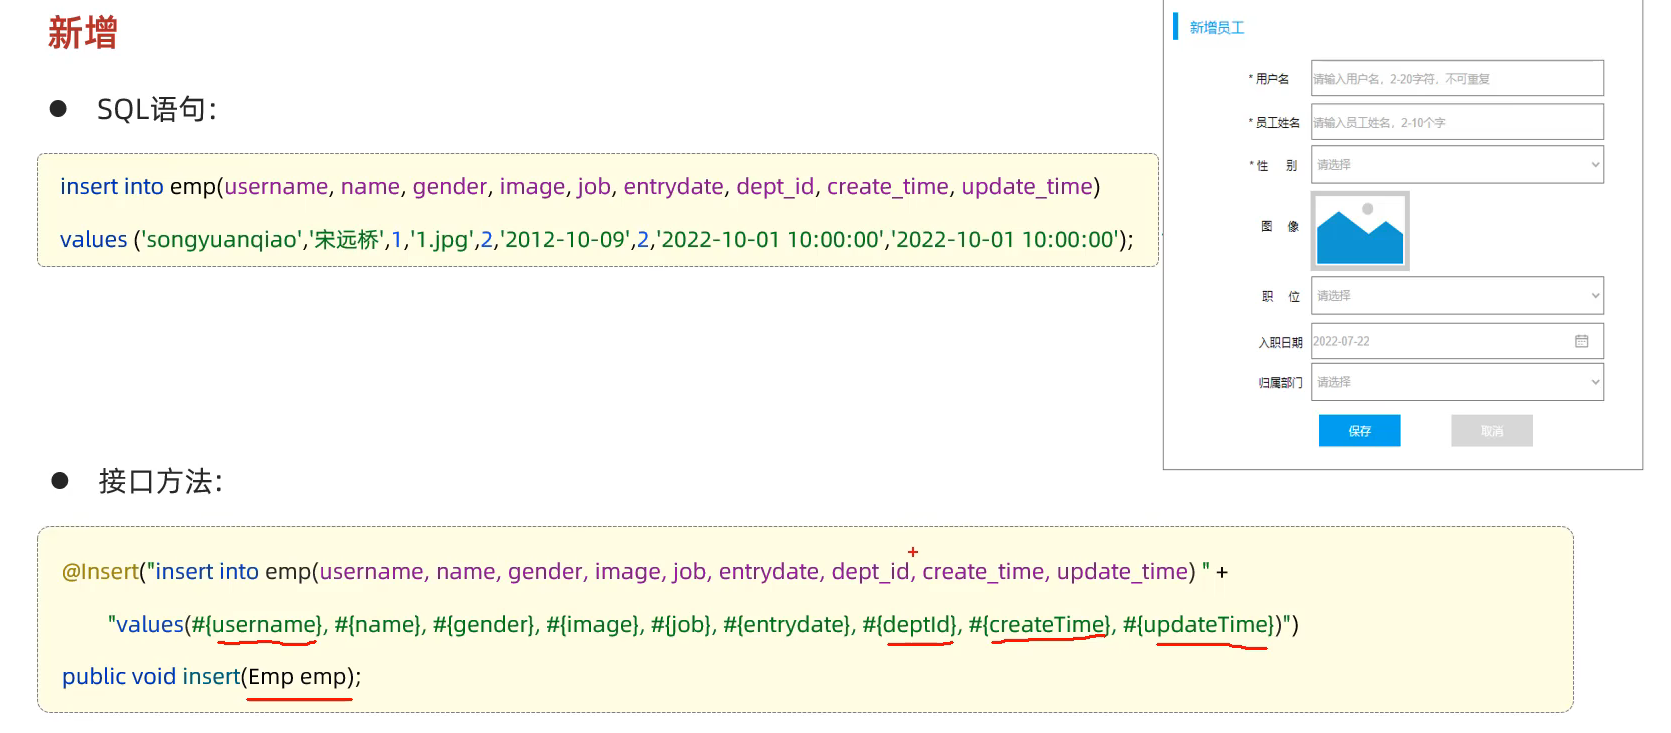Click the SQL语句 bullet heading

156,109
